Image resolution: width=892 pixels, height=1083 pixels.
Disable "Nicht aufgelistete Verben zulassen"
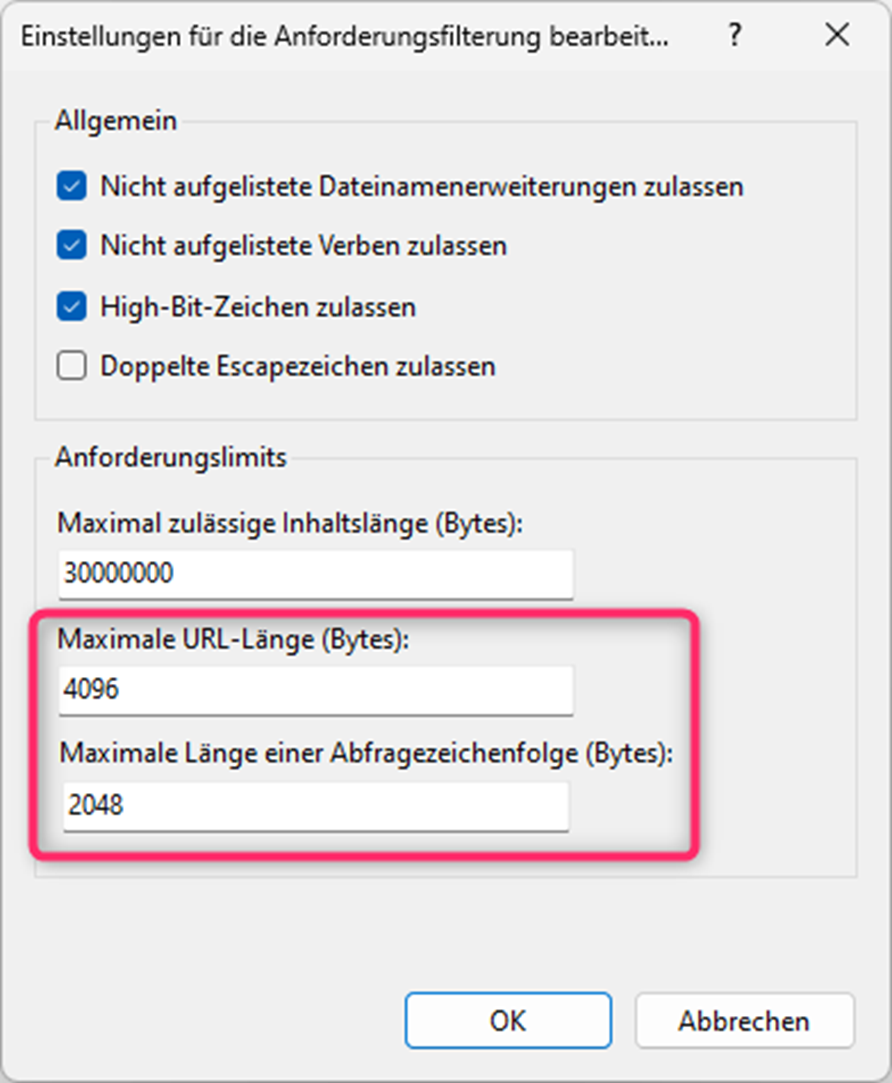pos(71,246)
